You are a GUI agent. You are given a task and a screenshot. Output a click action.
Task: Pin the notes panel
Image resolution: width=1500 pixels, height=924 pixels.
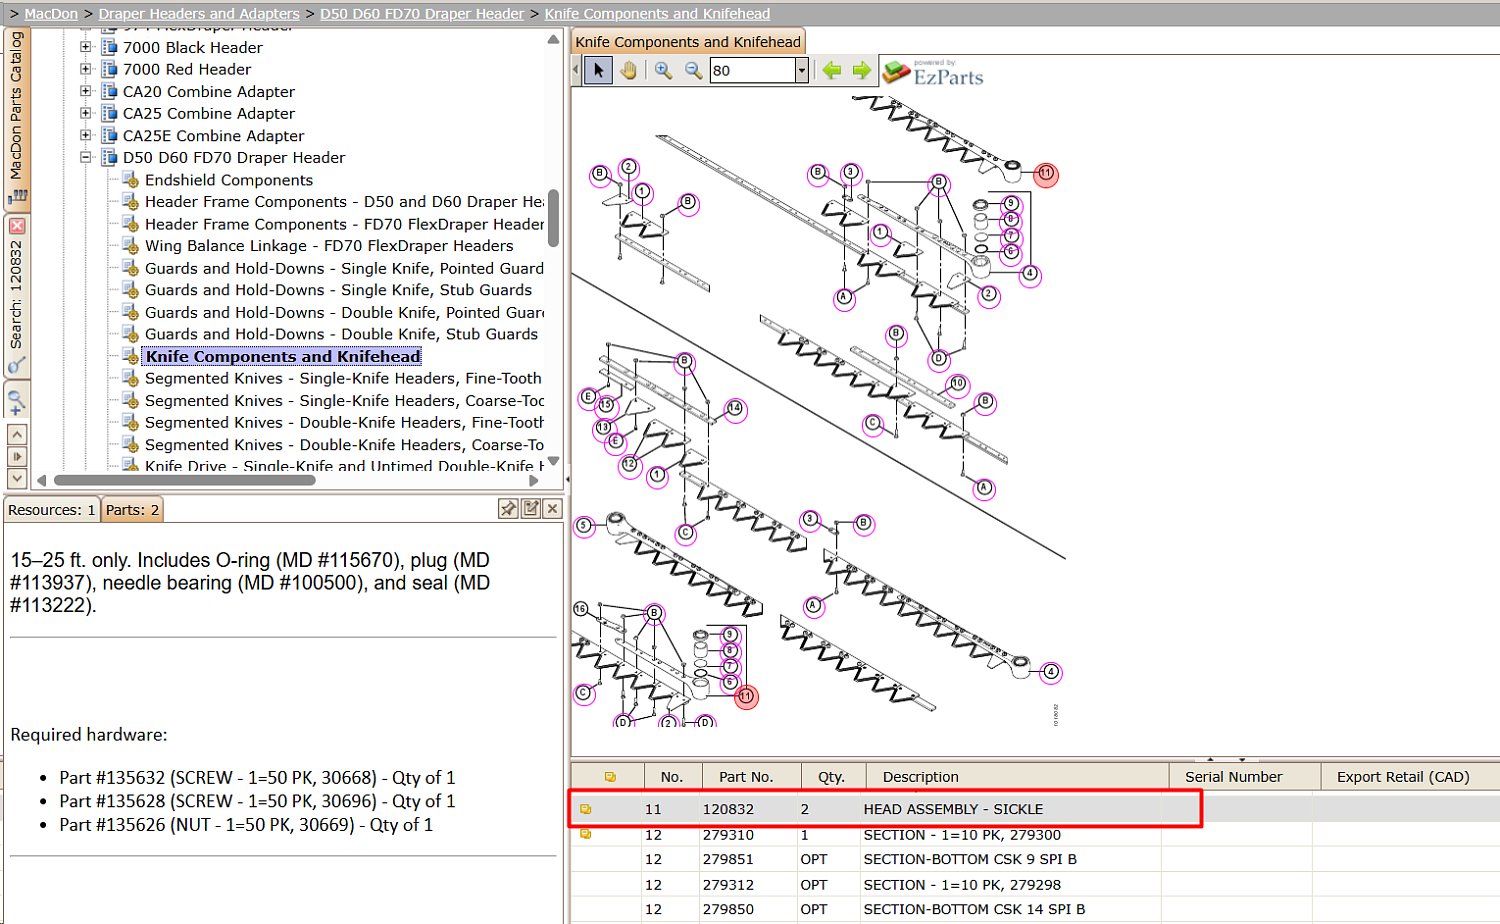coord(508,509)
